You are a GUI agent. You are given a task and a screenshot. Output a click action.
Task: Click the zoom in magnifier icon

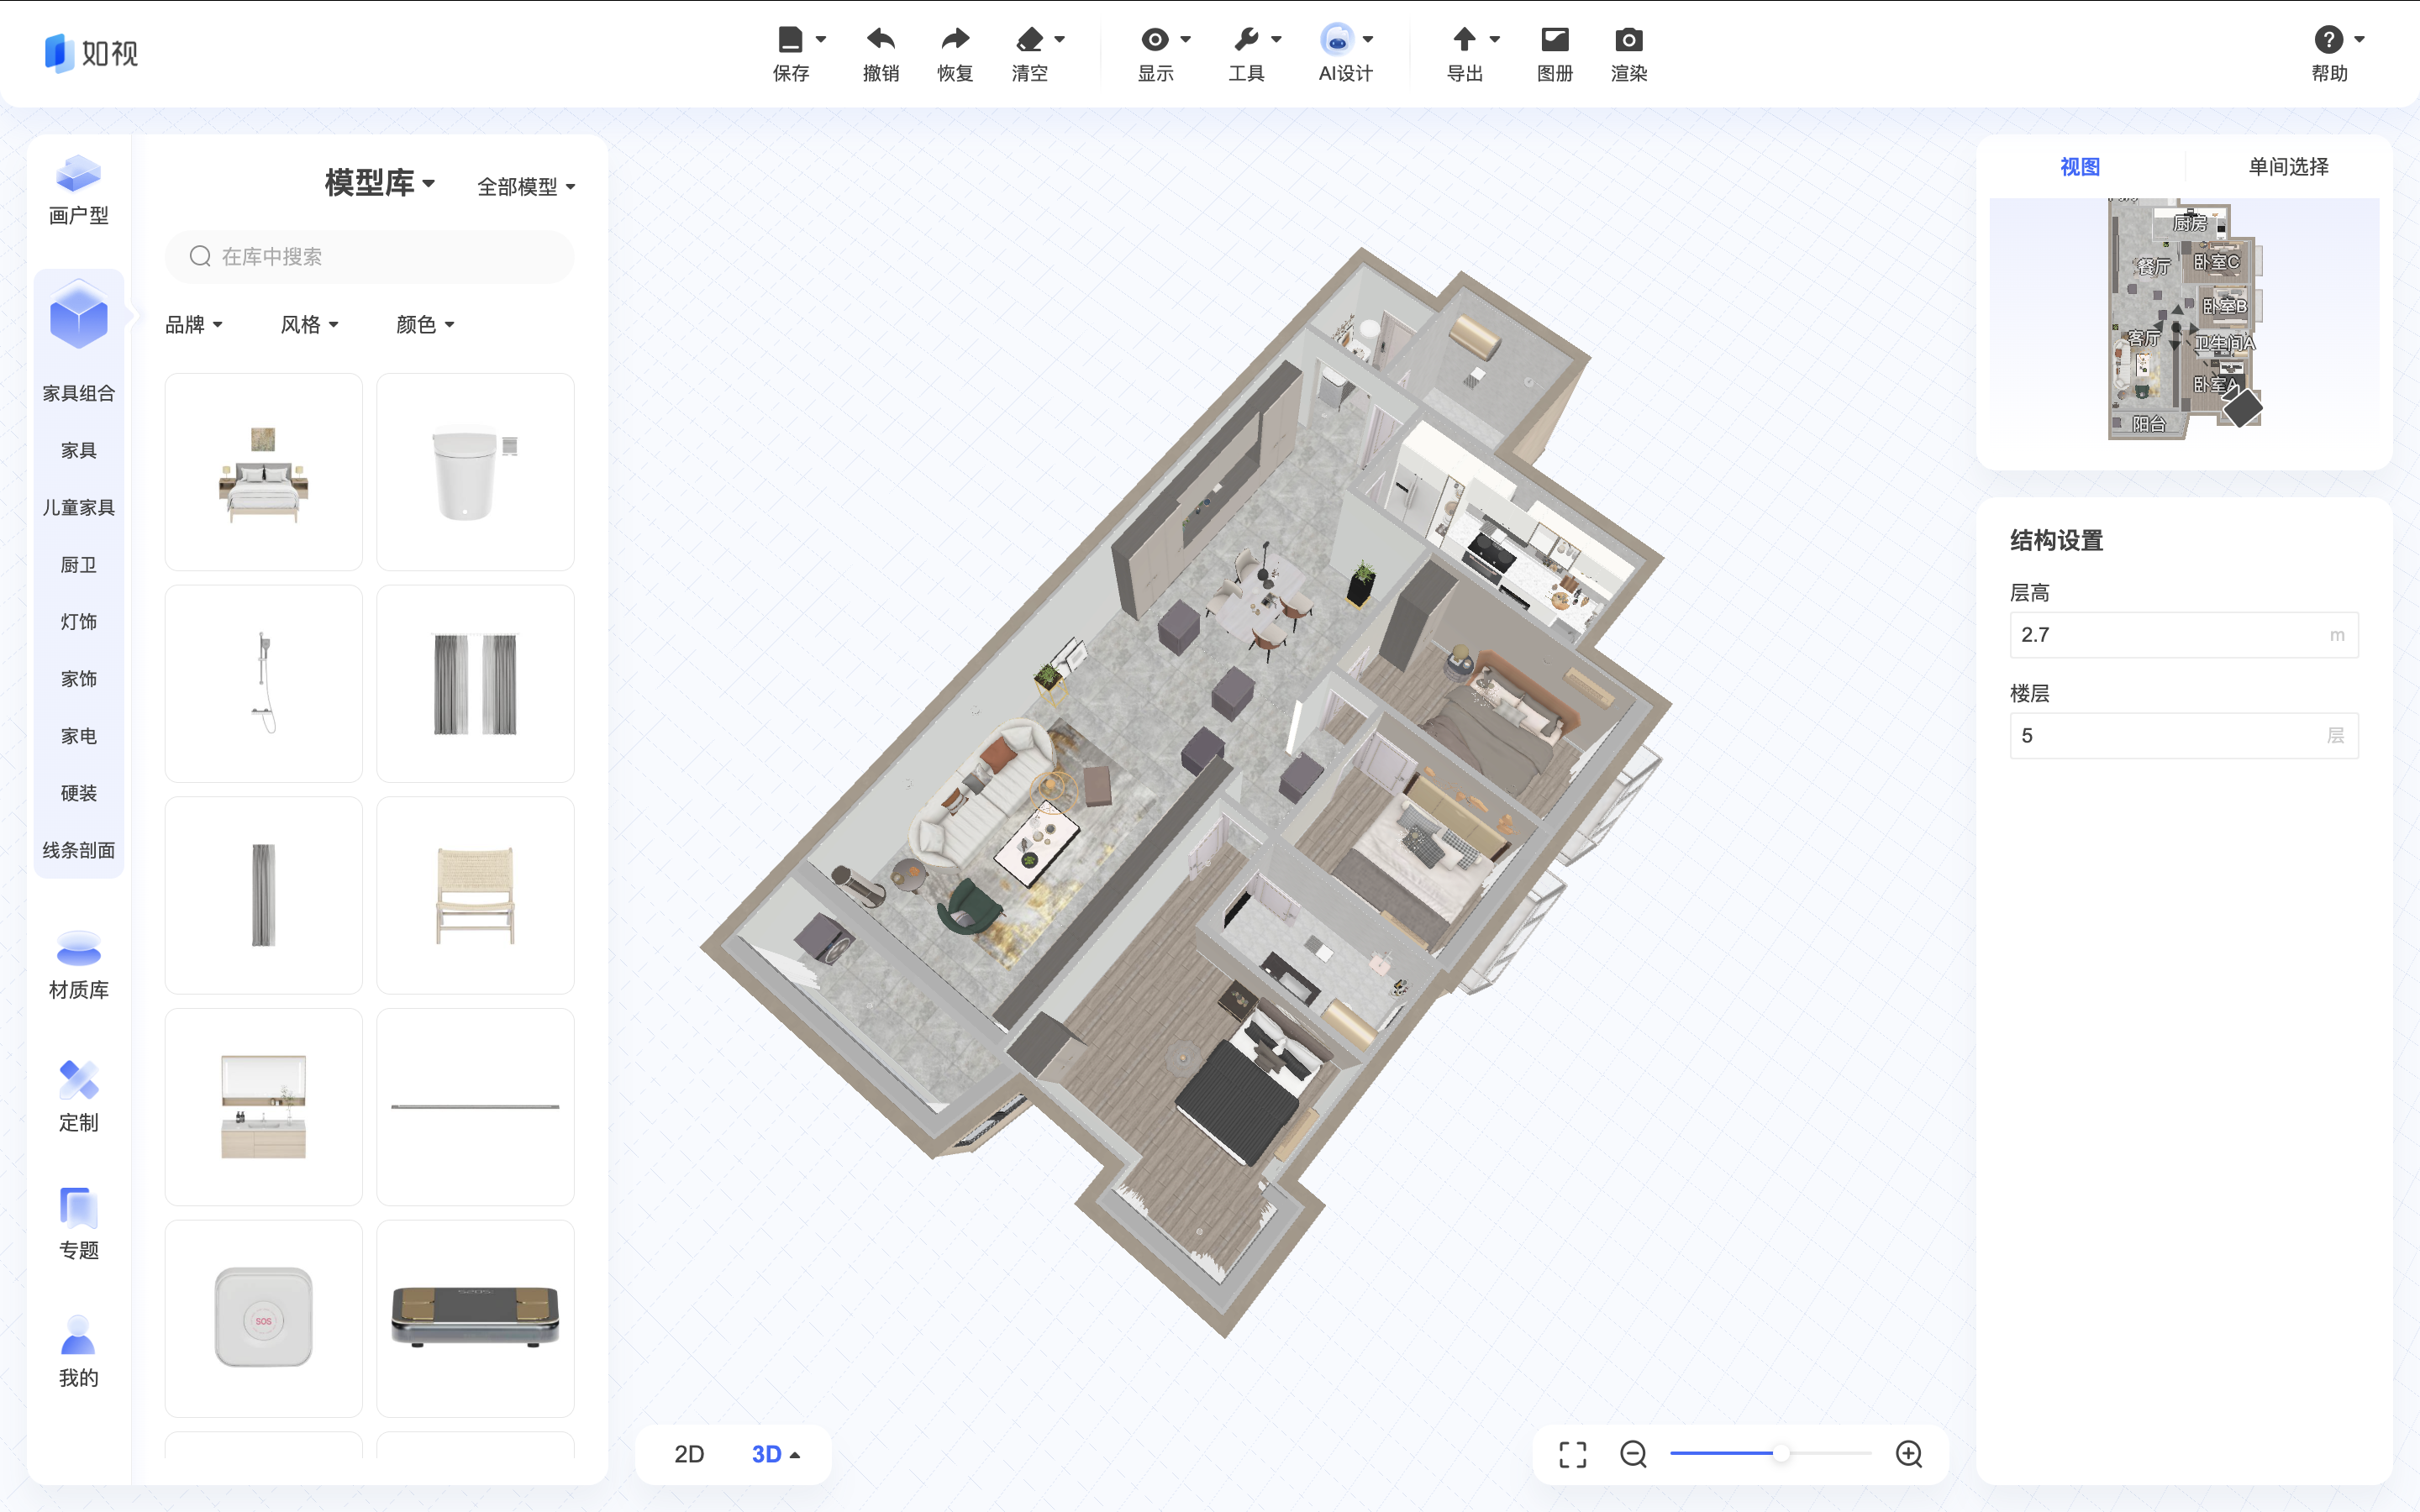point(1909,1455)
